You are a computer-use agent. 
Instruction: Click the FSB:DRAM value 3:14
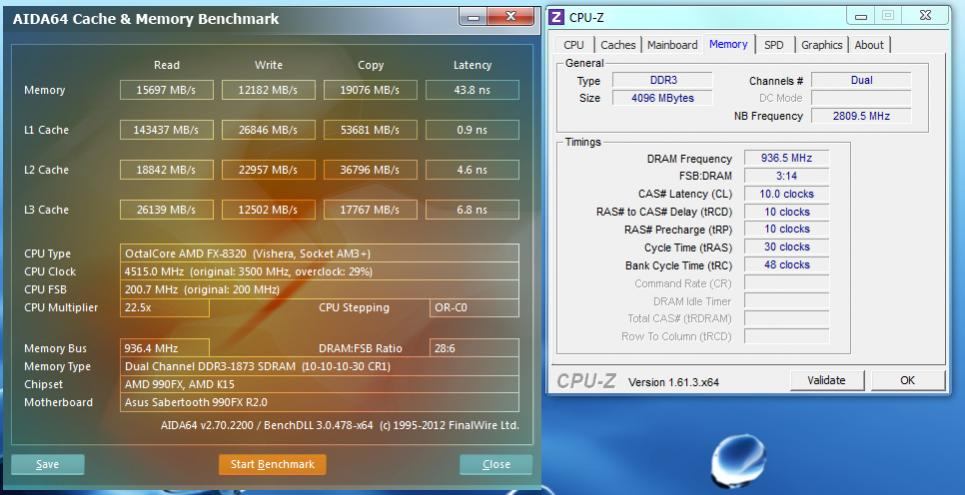(787, 176)
